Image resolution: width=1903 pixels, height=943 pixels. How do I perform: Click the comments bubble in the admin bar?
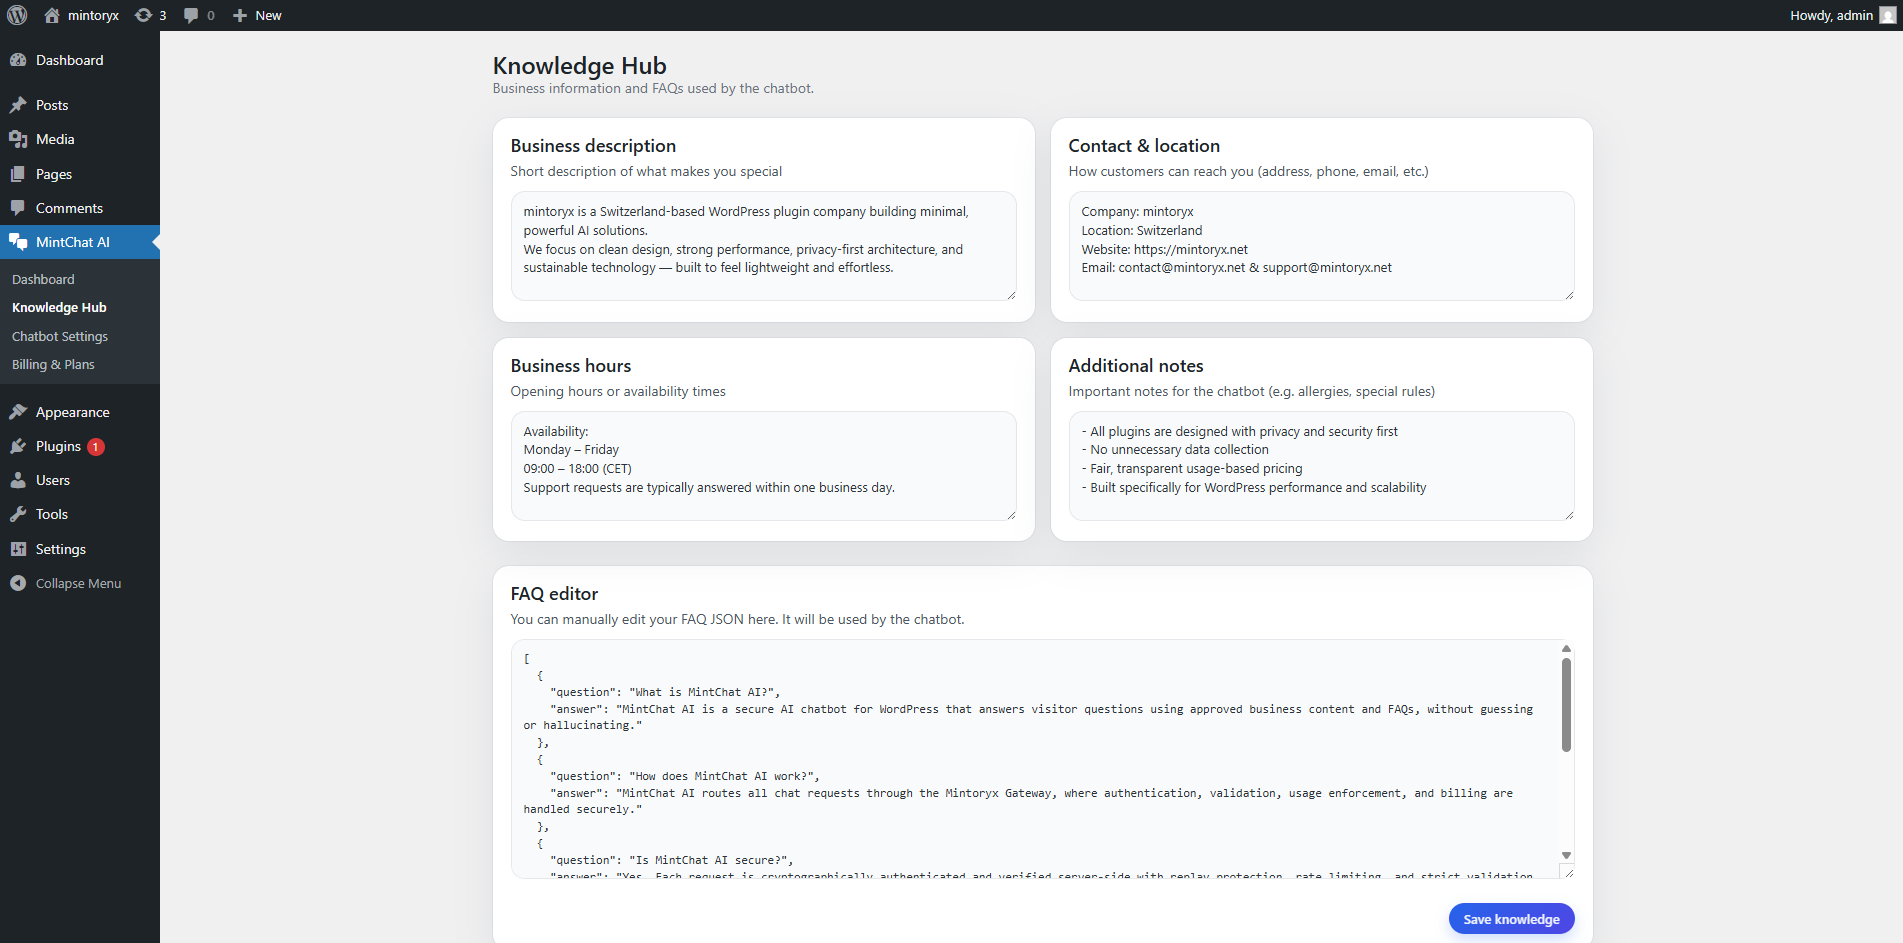197,15
